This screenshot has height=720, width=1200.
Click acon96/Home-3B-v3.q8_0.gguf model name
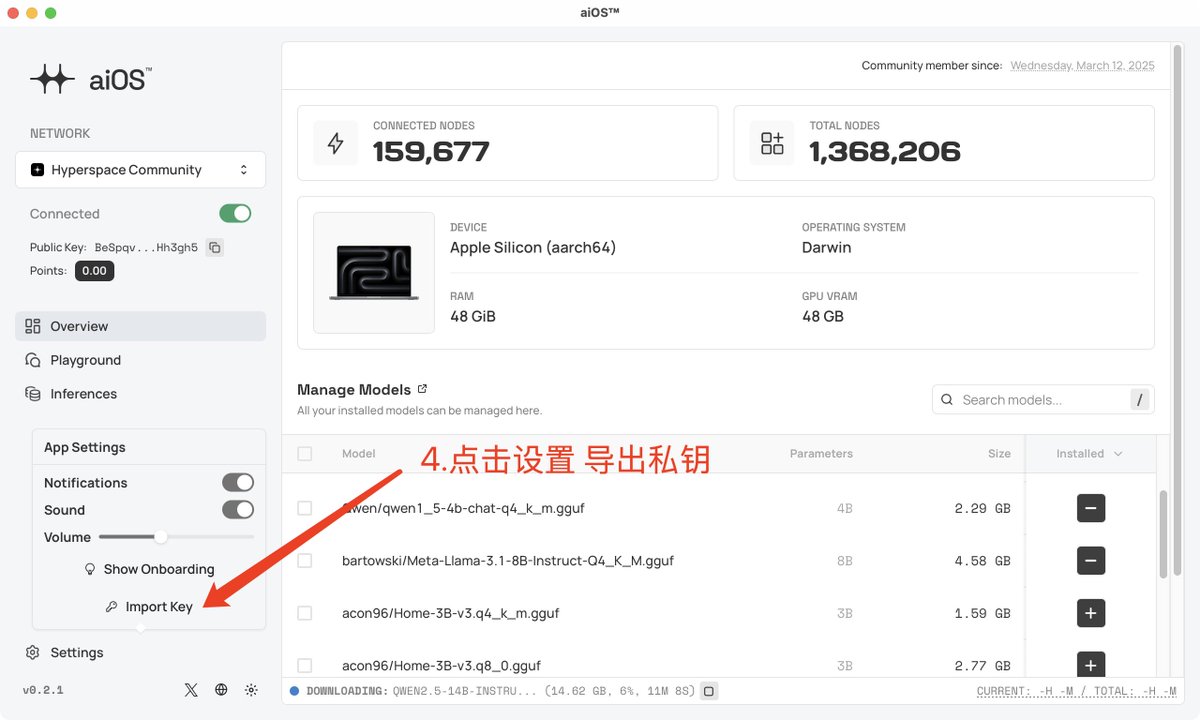click(441, 665)
